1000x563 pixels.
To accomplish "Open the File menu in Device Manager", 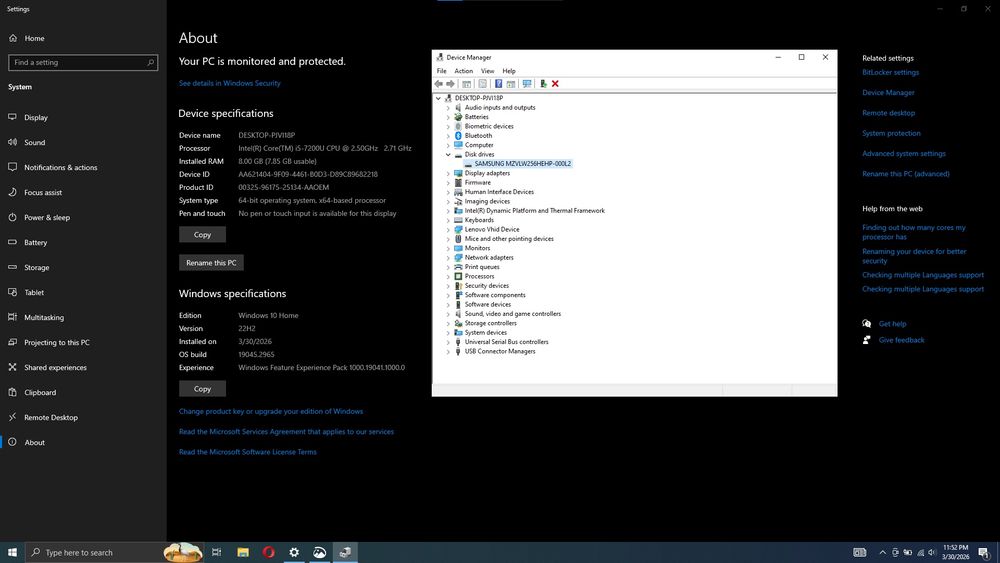I will [x=441, y=71].
